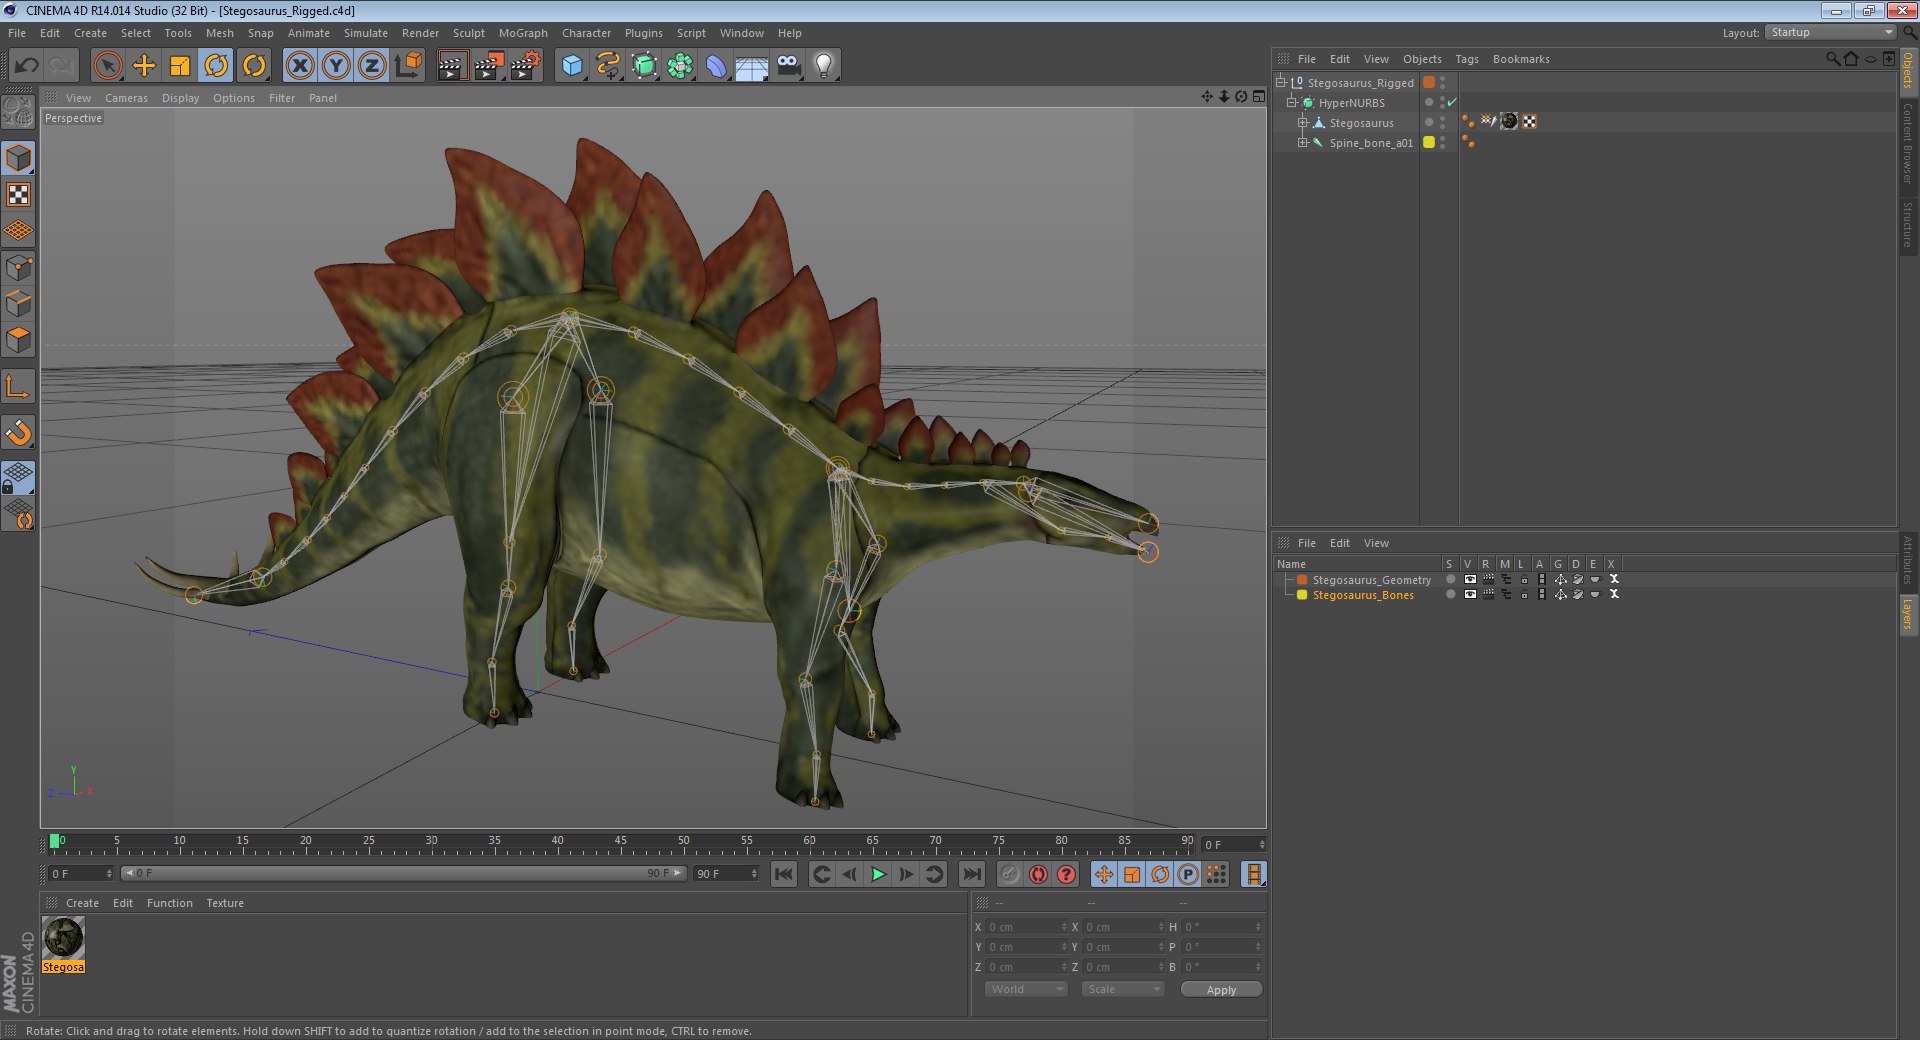Toggle the HyperNURBS enable checkmark

click(x=1452, y=102)
